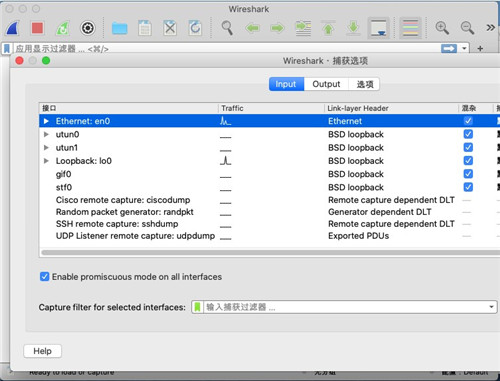
Task: Select Random packet generator: randpkt row
Action: point(269,212)
